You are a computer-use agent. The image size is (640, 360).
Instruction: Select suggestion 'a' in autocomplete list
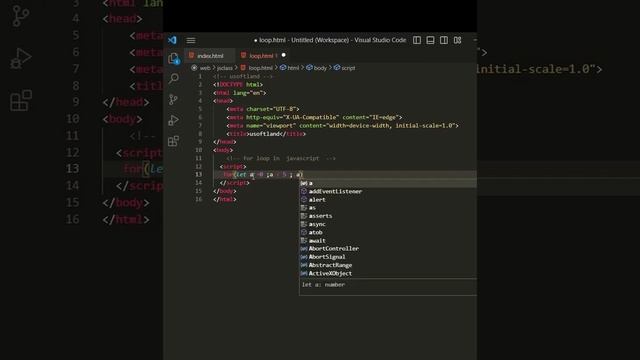tap(388, 183)
